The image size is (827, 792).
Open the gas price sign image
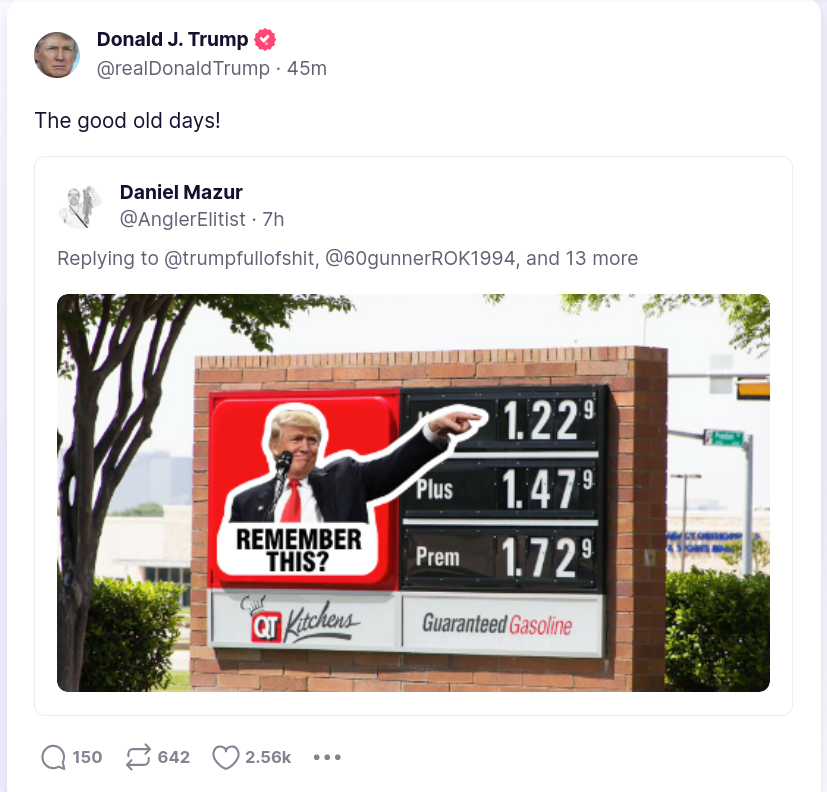point(414,492)
